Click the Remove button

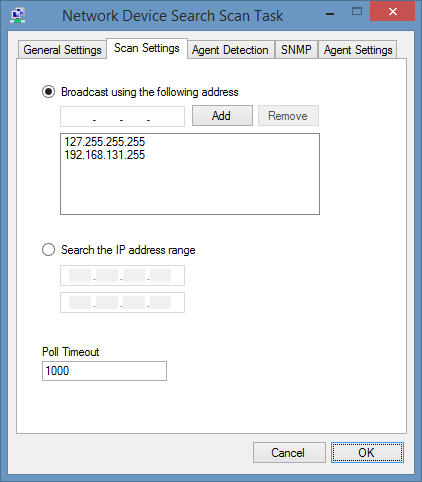point(288,116)
